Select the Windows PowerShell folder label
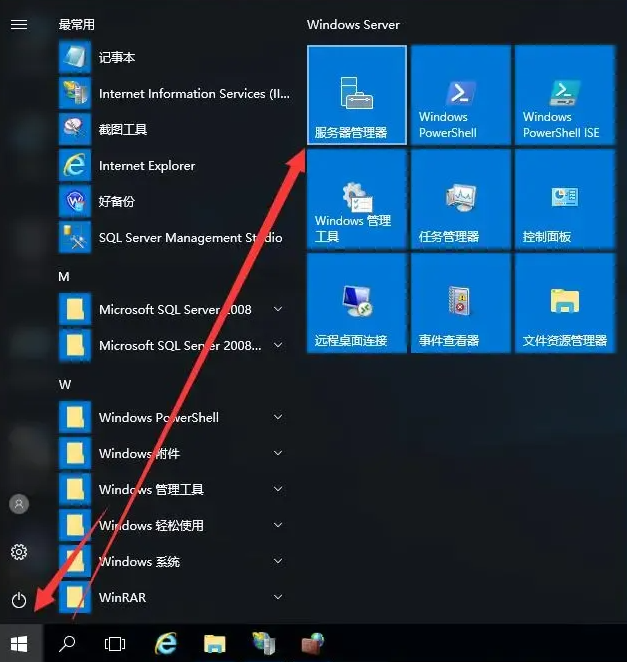Image resolution: width=627 pixels, height=662 pixels. point(159,418)
